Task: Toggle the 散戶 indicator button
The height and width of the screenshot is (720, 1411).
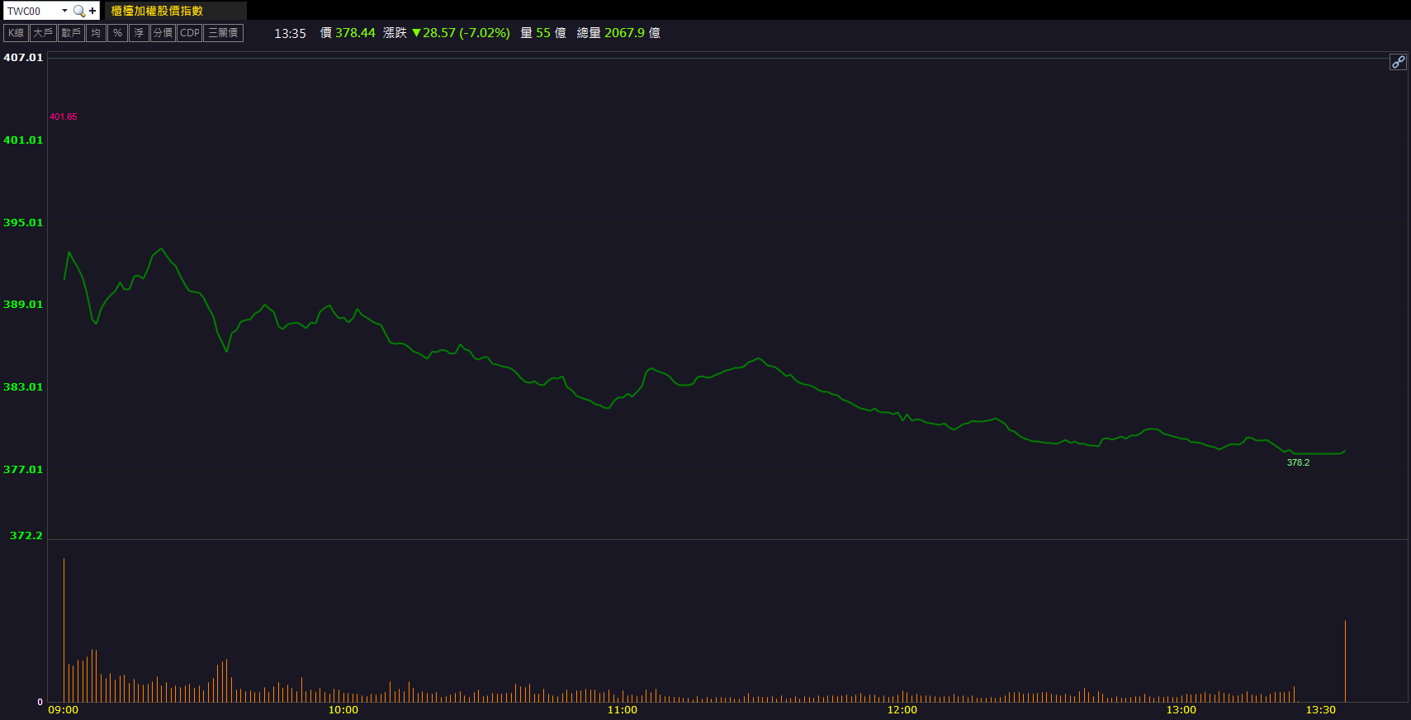Action: click(71, 33)
